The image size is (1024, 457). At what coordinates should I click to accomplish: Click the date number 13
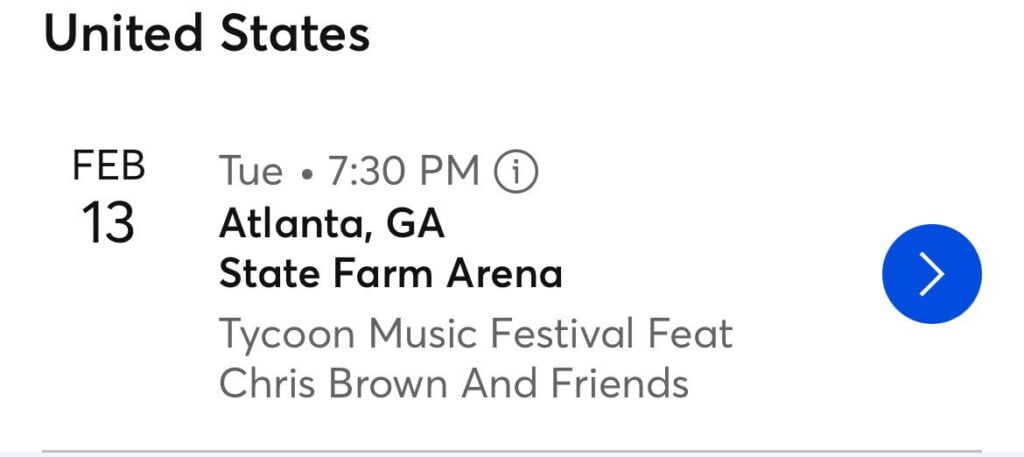tap(108, 223)
